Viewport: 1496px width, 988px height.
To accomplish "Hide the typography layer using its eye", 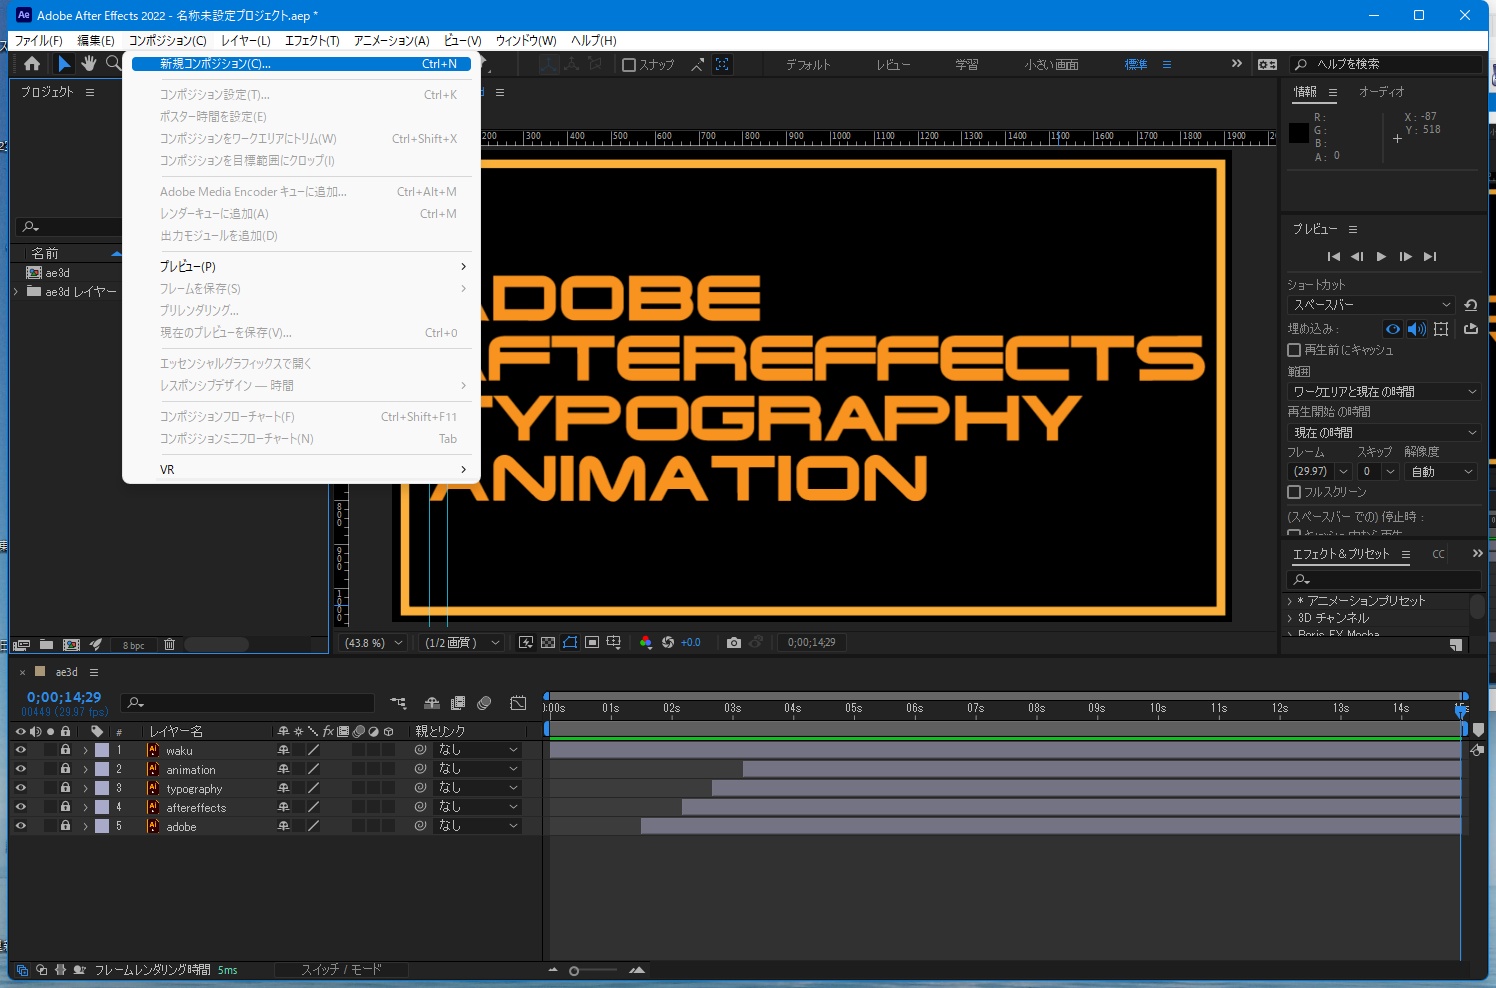I will pos(20,788).
